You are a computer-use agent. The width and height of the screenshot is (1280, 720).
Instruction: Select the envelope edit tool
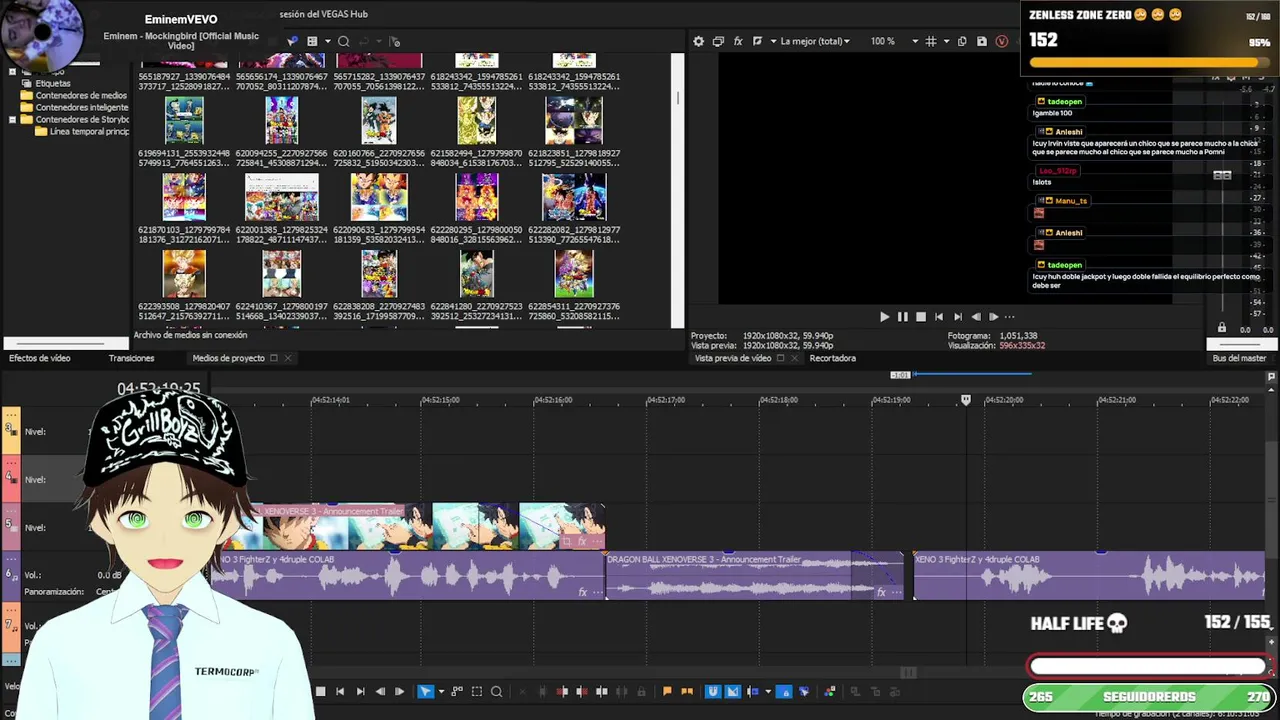click(x=457, y=691)
